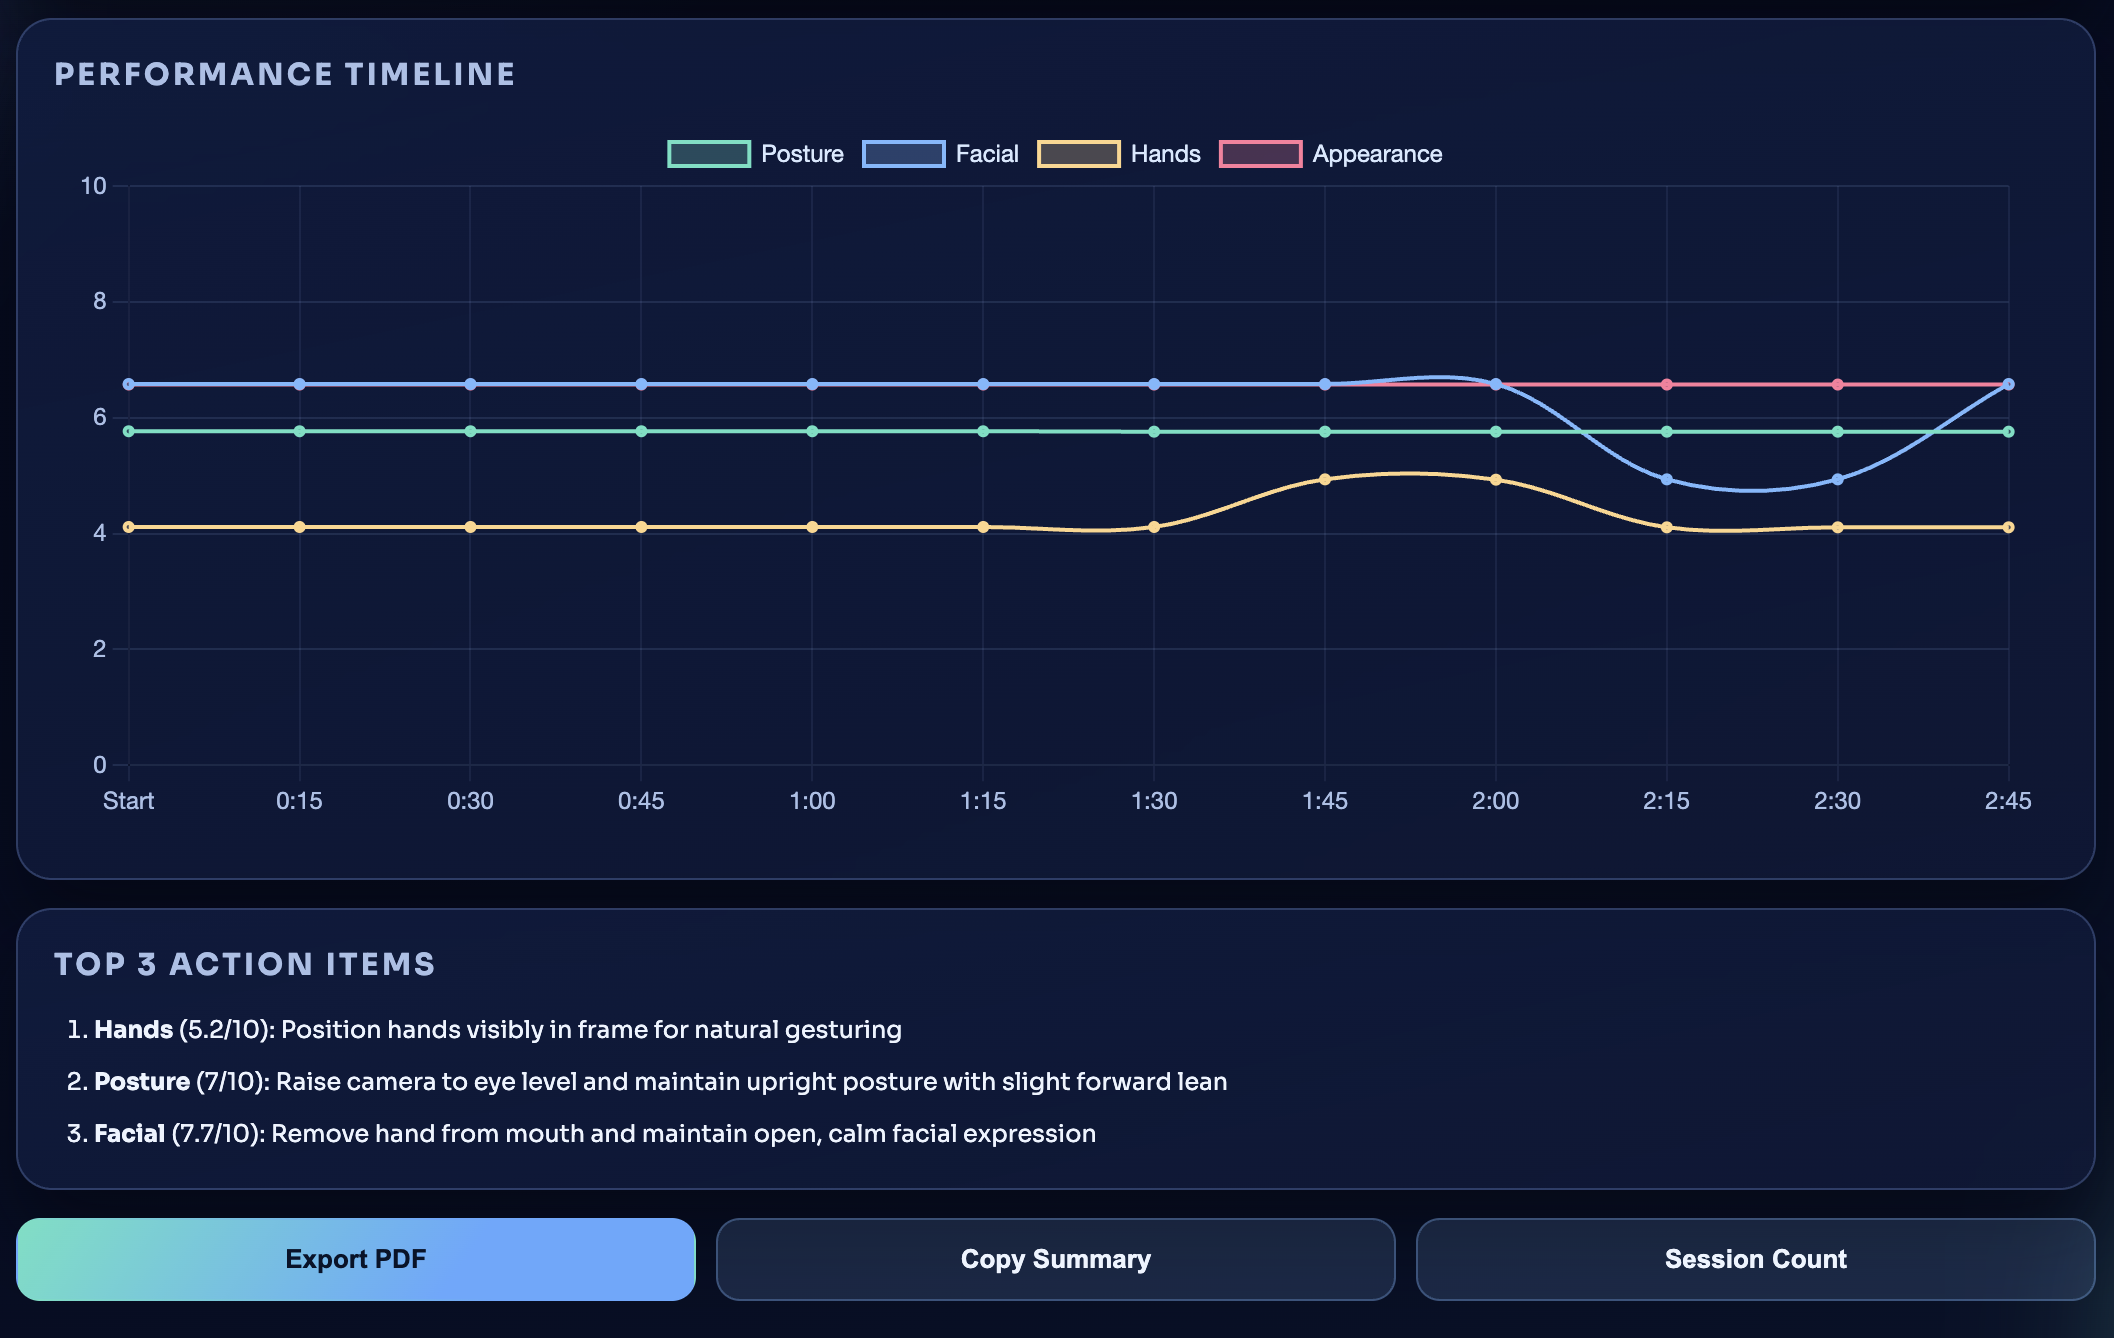Open the Session Count button
Image resolution: width=2114 pixels, height=1338 pixels.
(1755, 1259)
